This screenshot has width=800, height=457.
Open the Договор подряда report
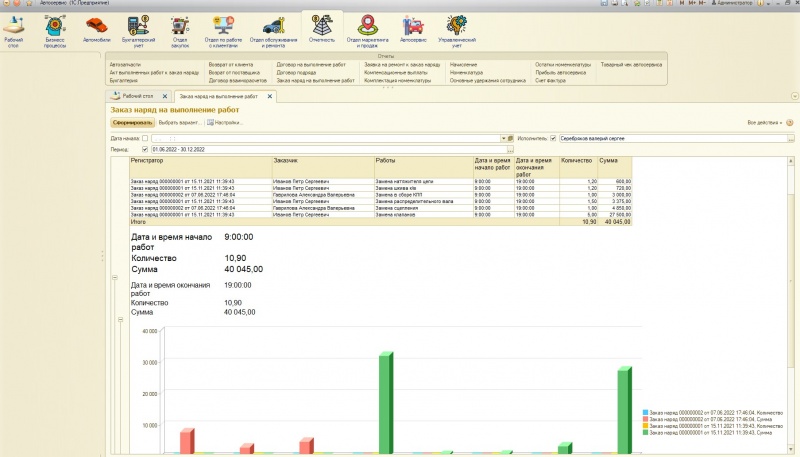[296, 72]
